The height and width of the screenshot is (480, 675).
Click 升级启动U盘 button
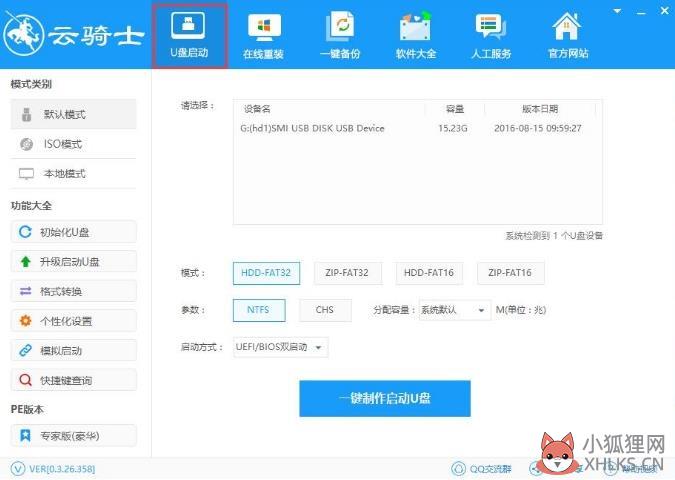73,261
